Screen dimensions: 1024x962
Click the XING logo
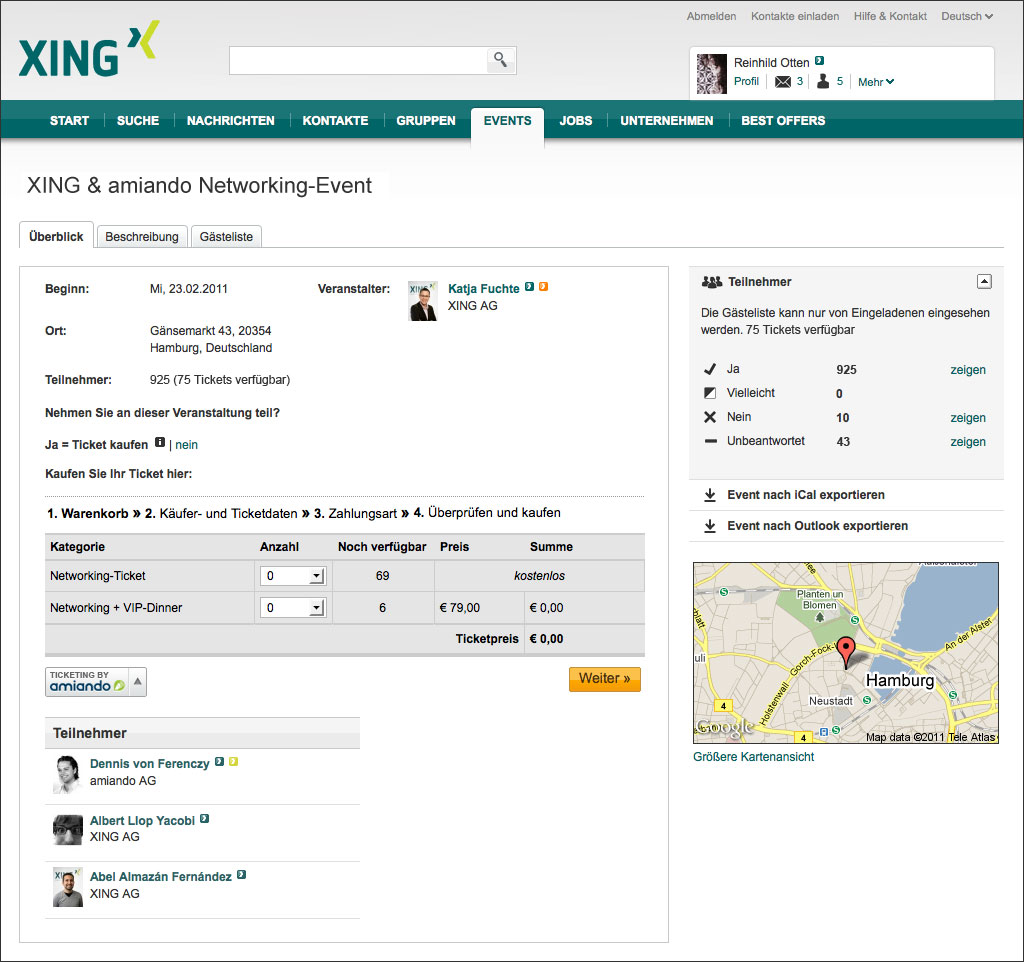(x=89, y=50)
